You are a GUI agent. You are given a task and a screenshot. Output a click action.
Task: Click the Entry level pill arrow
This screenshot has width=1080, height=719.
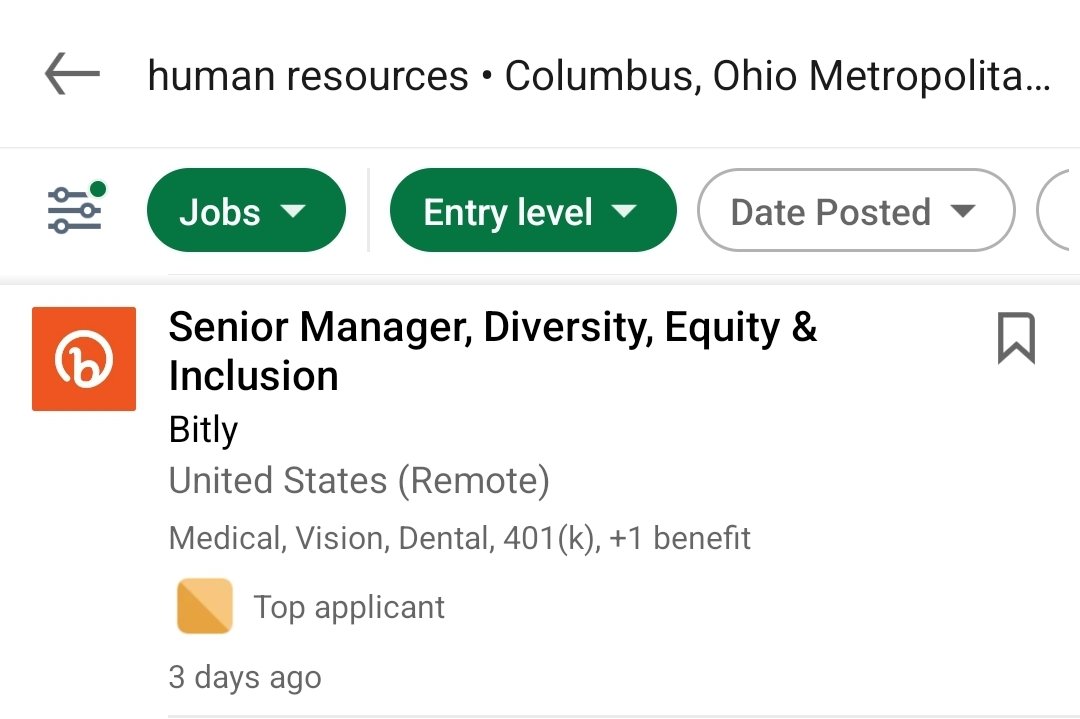tap(624, 211)
